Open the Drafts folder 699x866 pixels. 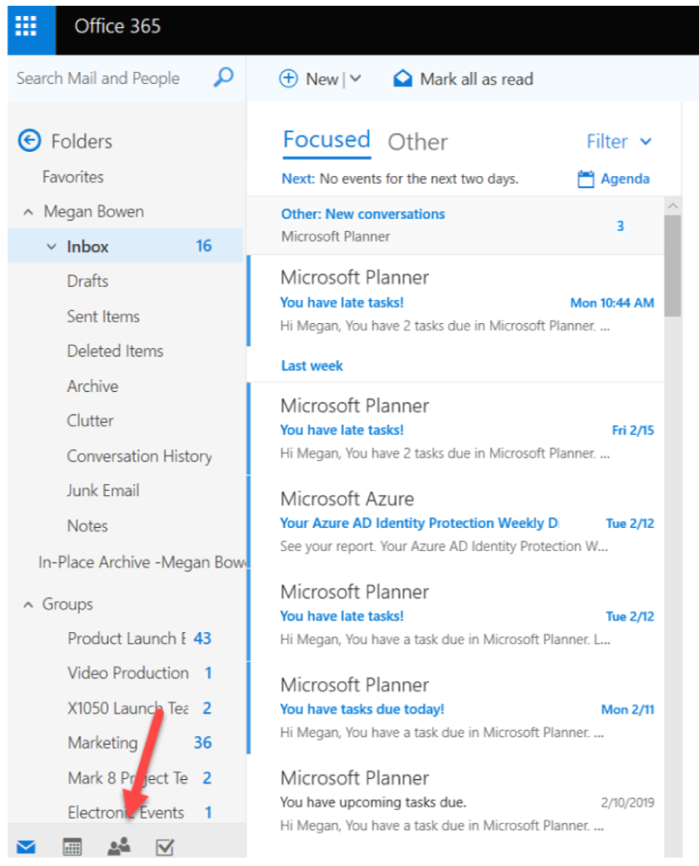(87, 281)
